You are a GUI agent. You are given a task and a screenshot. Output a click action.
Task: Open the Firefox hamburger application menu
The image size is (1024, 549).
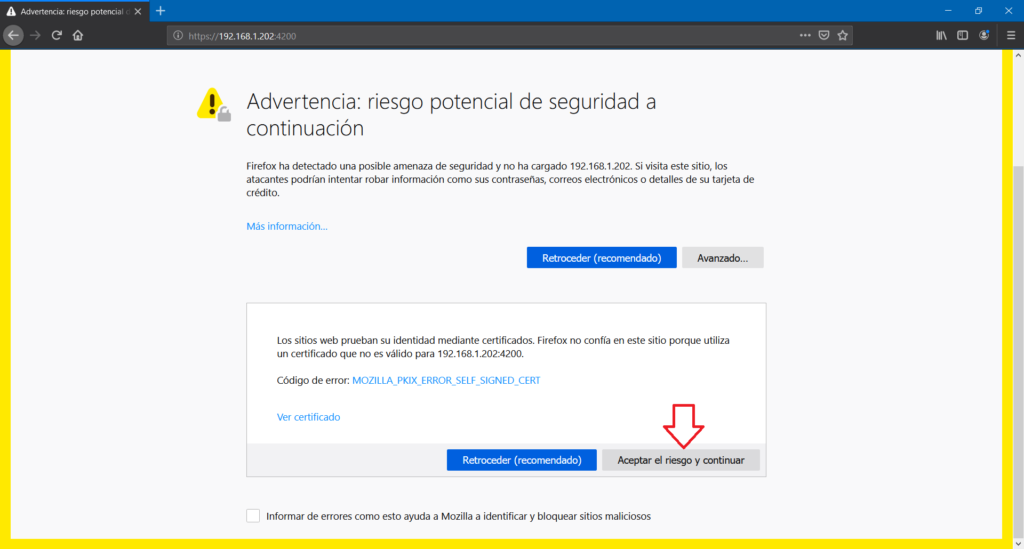(x=1010, y=35)
